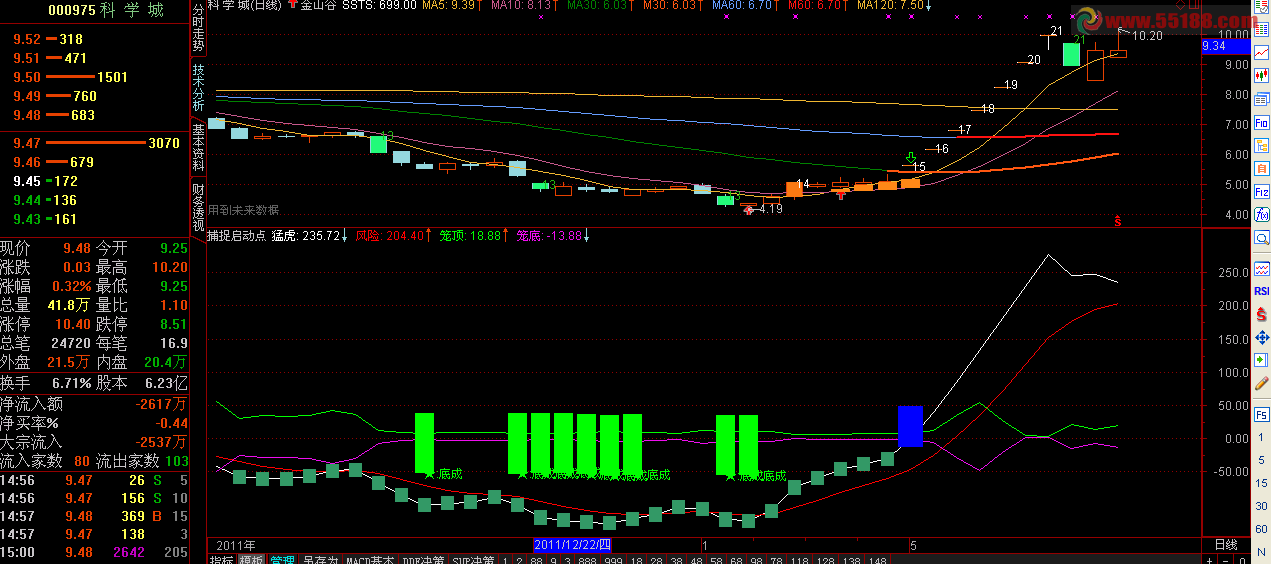Click the 换手 6.71% value

[x=71, y=382]
